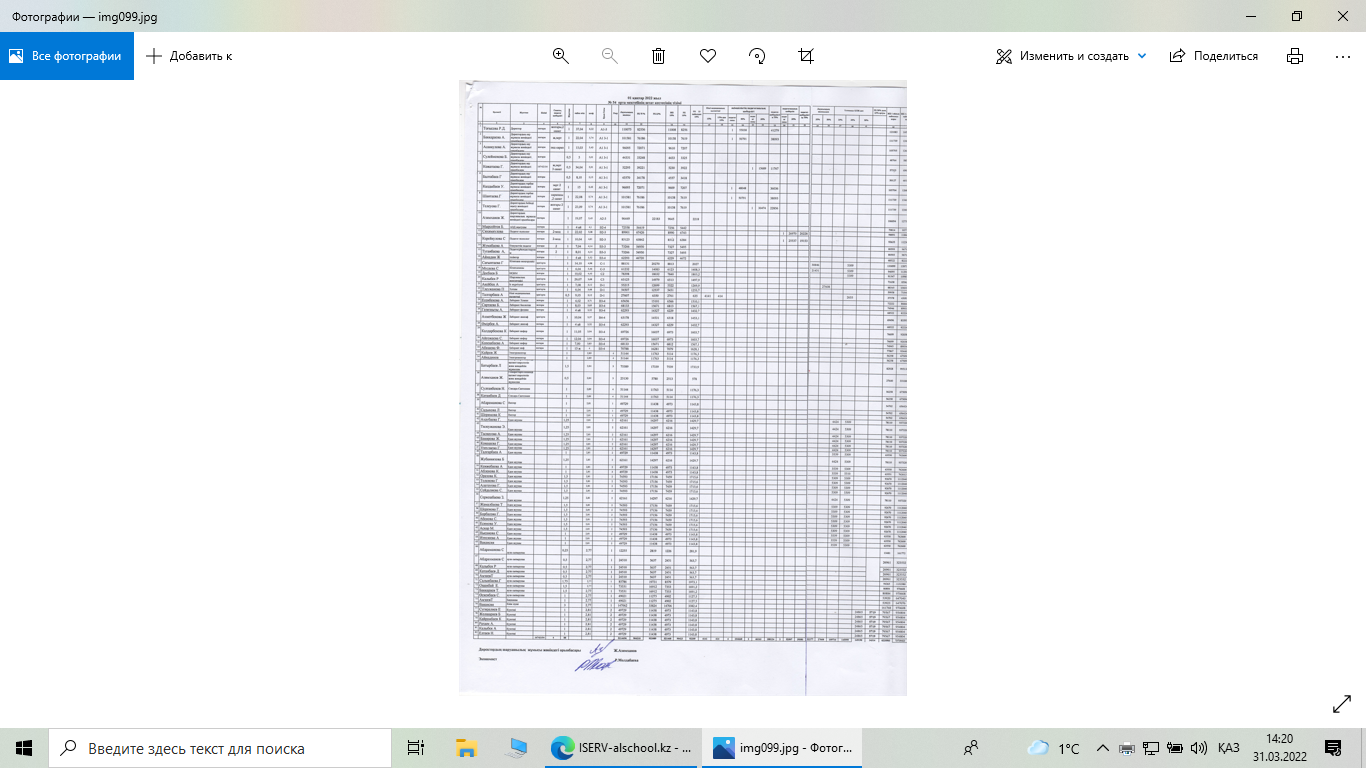This screenshot has height=768, width=1366.
Task: Click the zoom in magnifier icon
Action: pyautogui.click(x=560, y=56)
